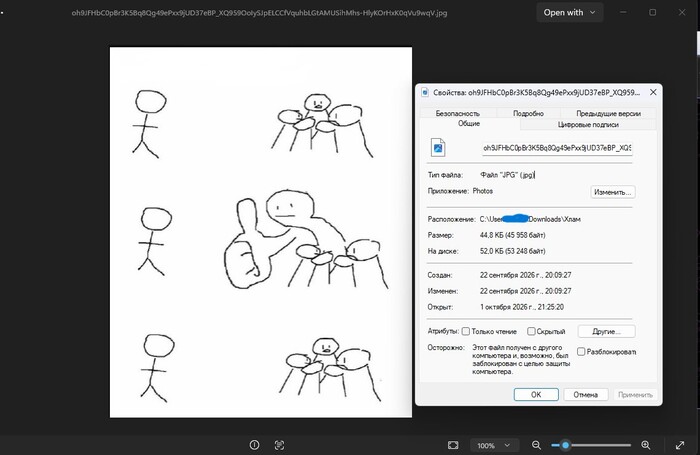Click the Отмена button

tap(585, 395)
